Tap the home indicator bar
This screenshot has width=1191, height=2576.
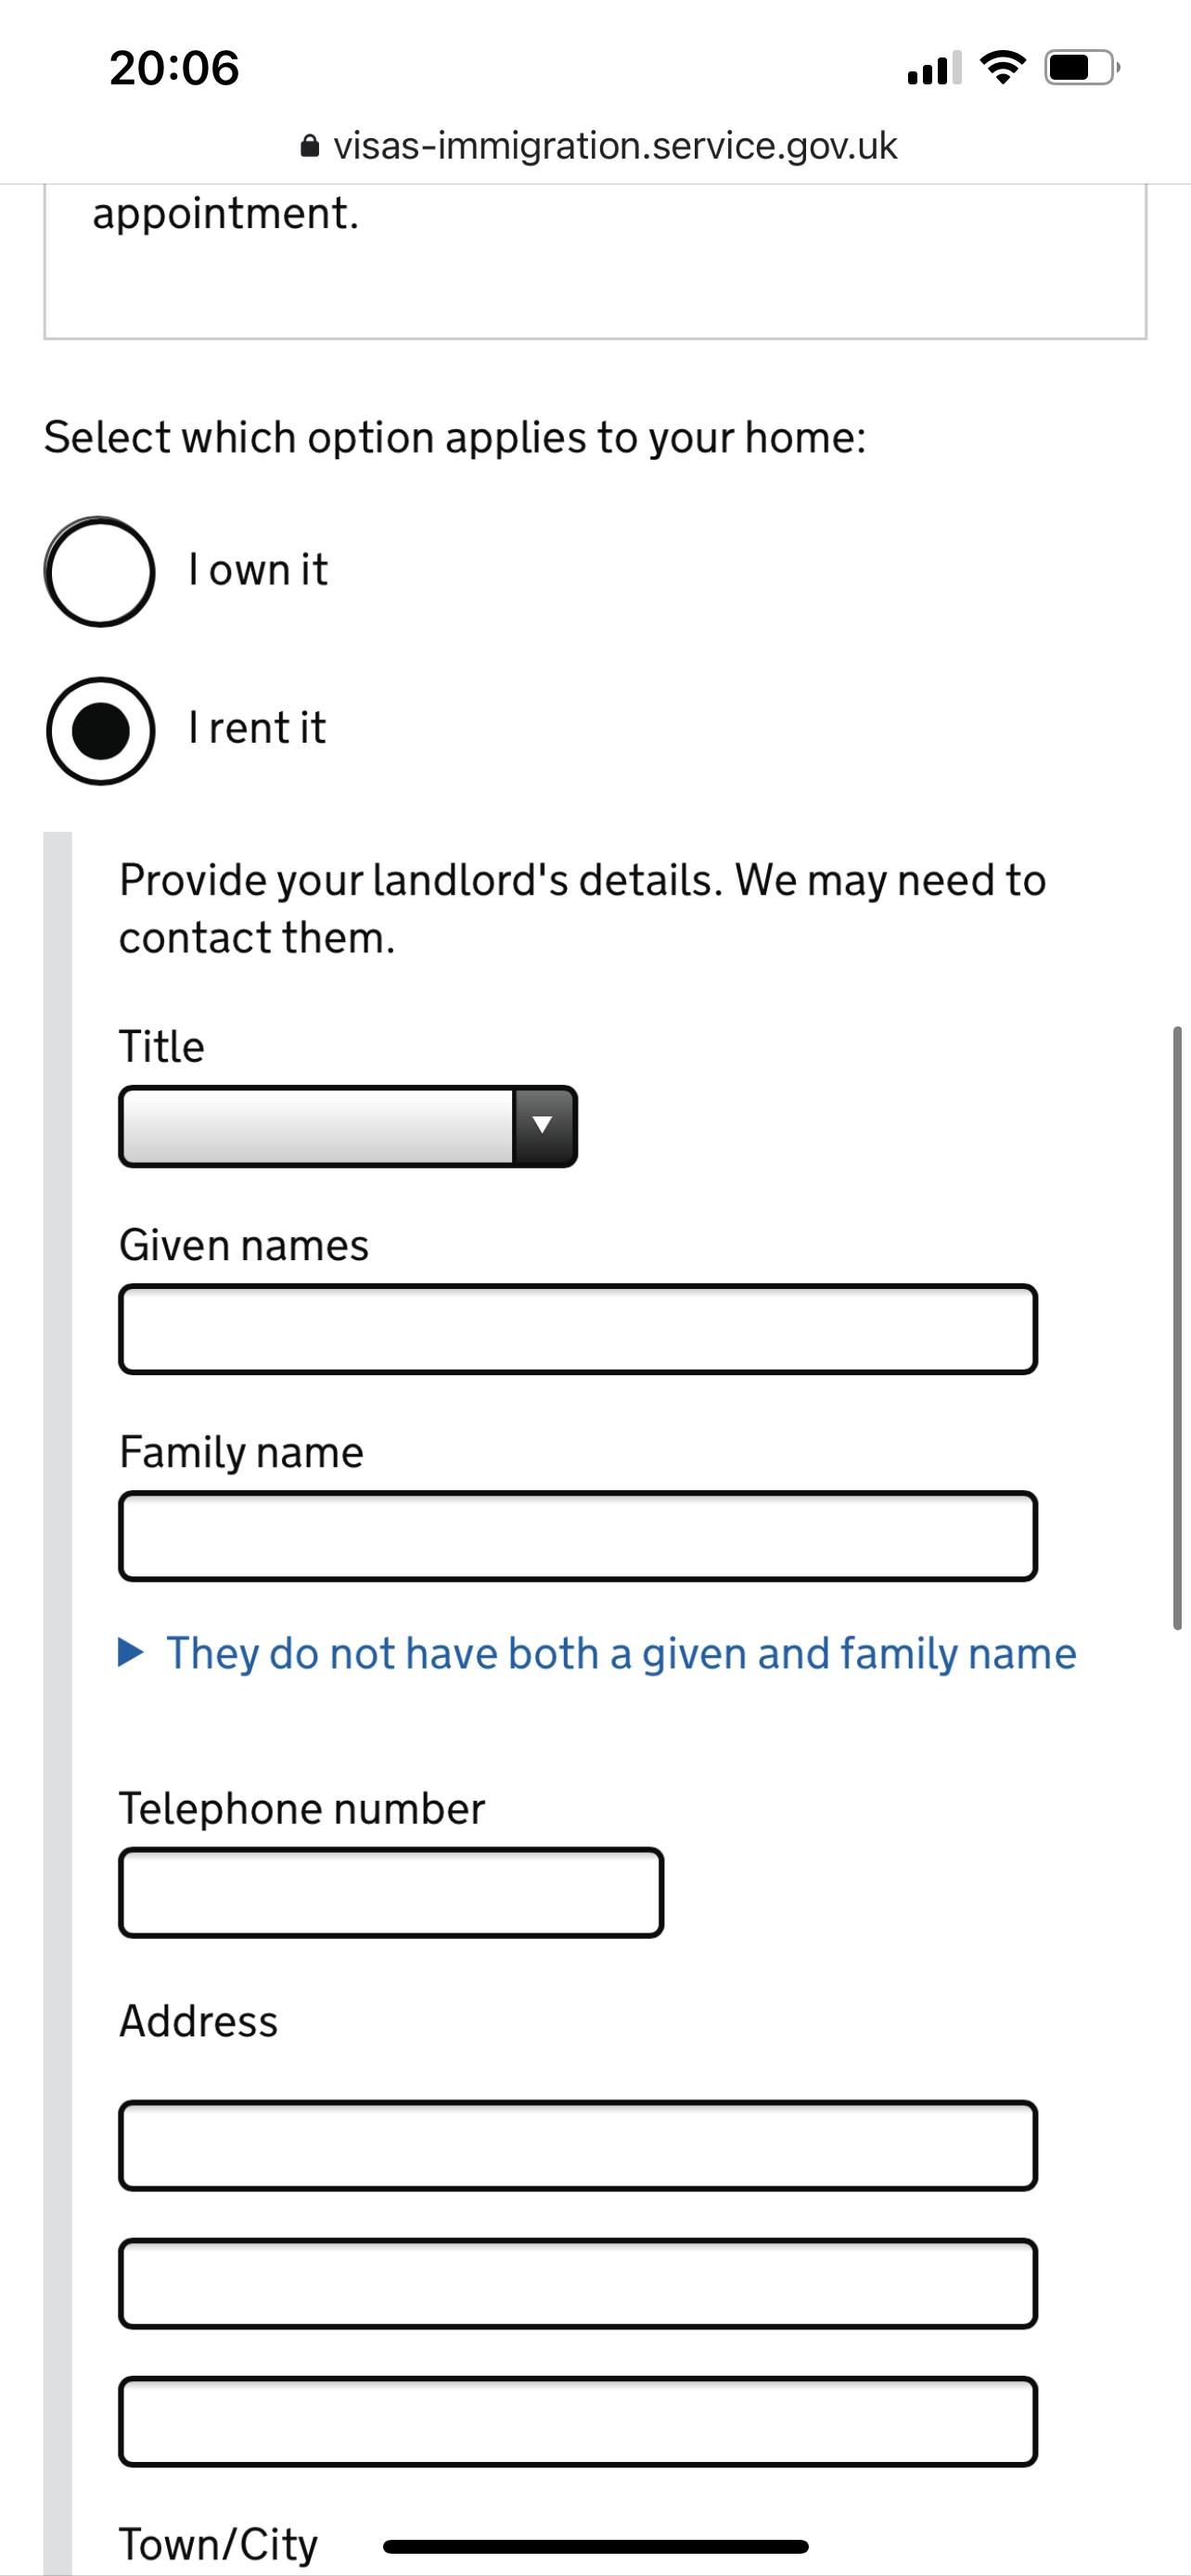tap(595, 2545)
